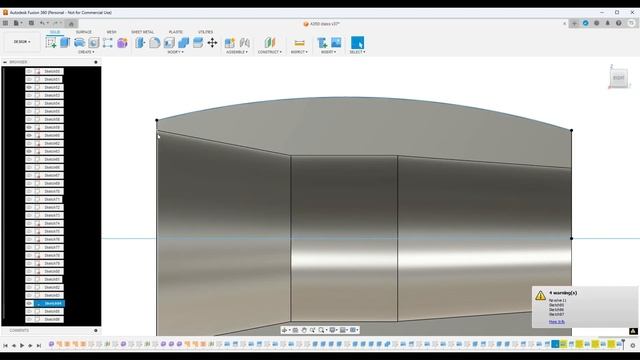Open the Help question mark icon
Image resolution: width=640 pixels, height=360 pixels.
[x=618, y=23]
